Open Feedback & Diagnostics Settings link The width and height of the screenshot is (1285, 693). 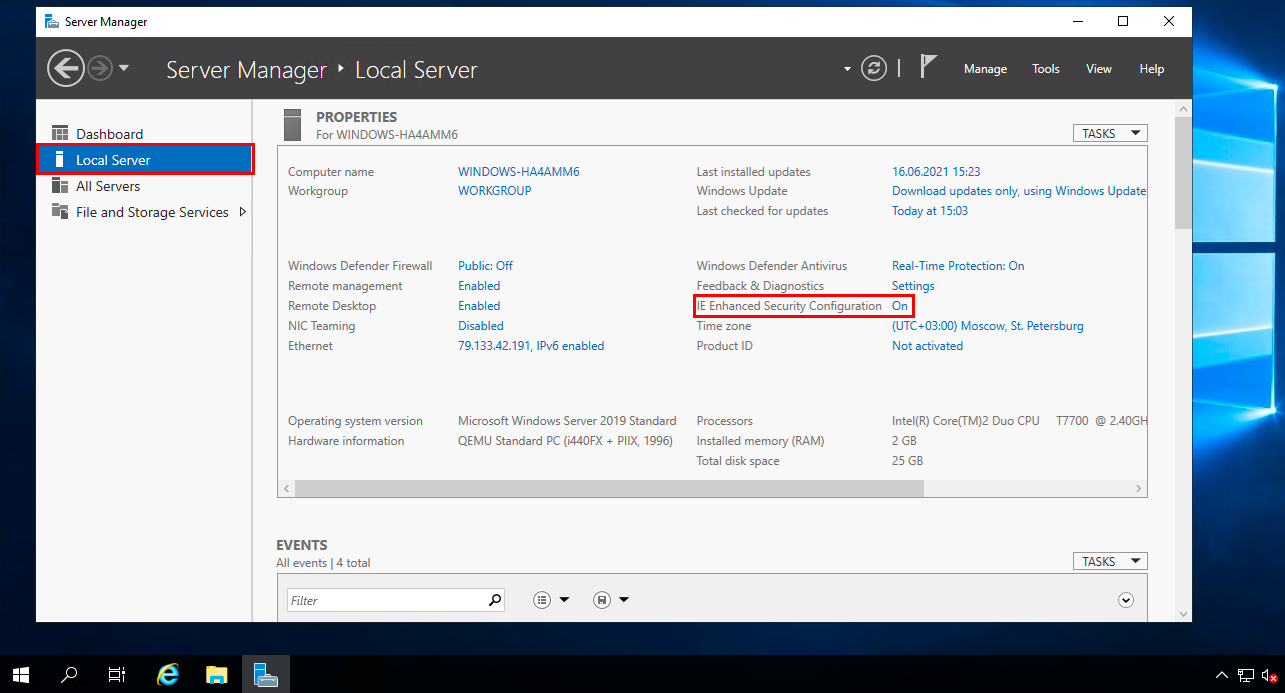[913, 286]
